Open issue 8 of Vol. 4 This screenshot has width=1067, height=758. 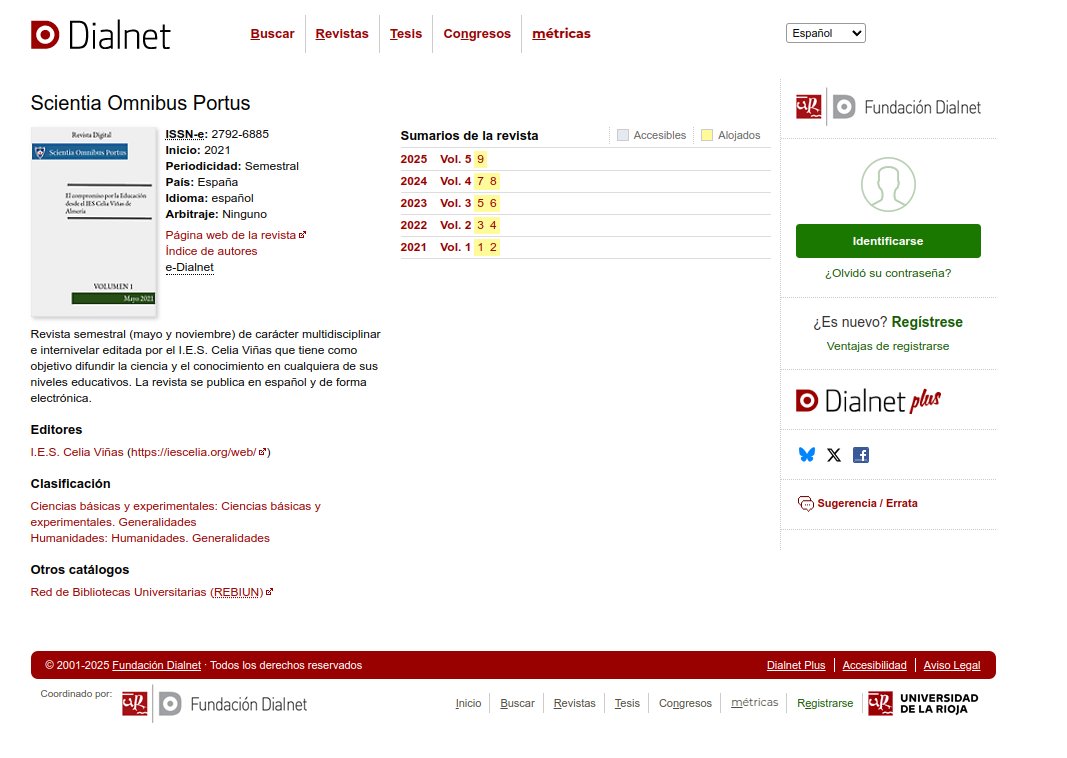pos(493,181)
